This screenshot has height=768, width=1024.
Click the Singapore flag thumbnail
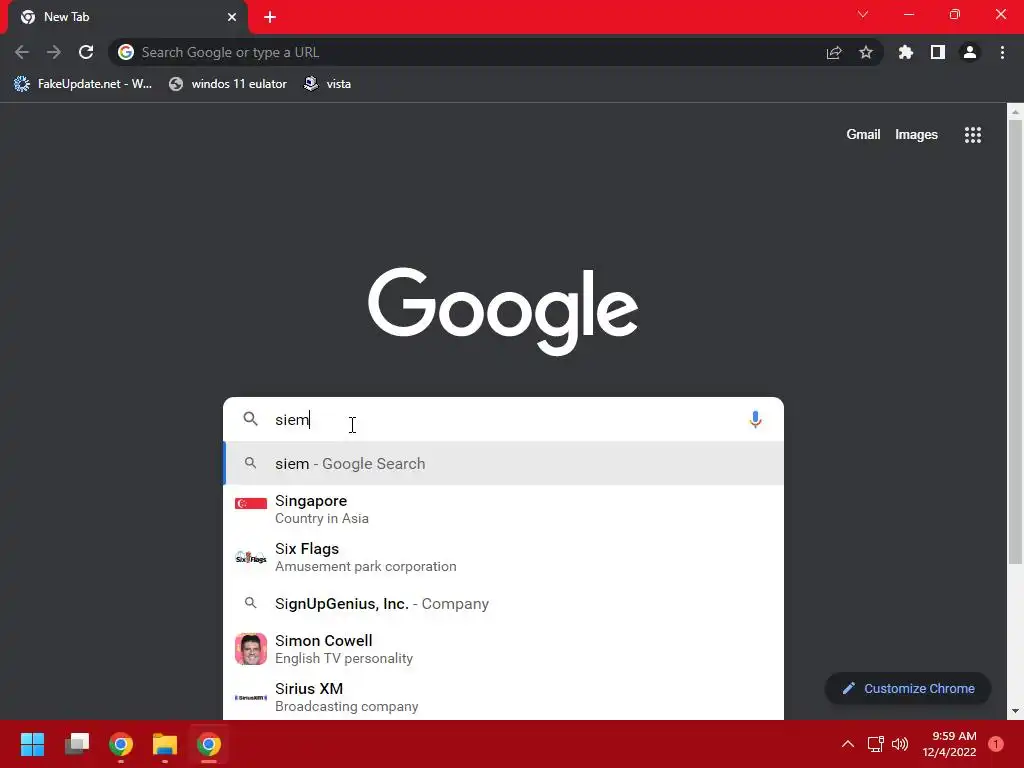pos(251,504)
